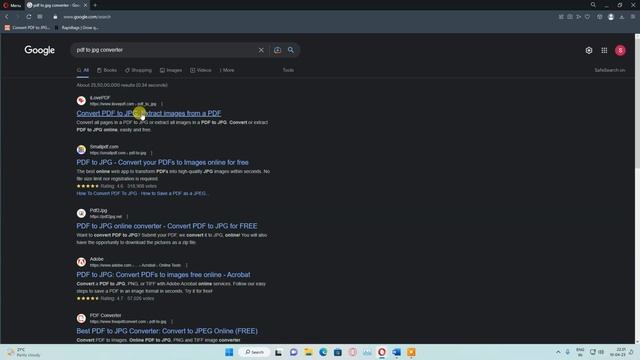Switch to Opera in the taskbar
The width and height of the screenshot is (640, 360).
click(382, 352)
